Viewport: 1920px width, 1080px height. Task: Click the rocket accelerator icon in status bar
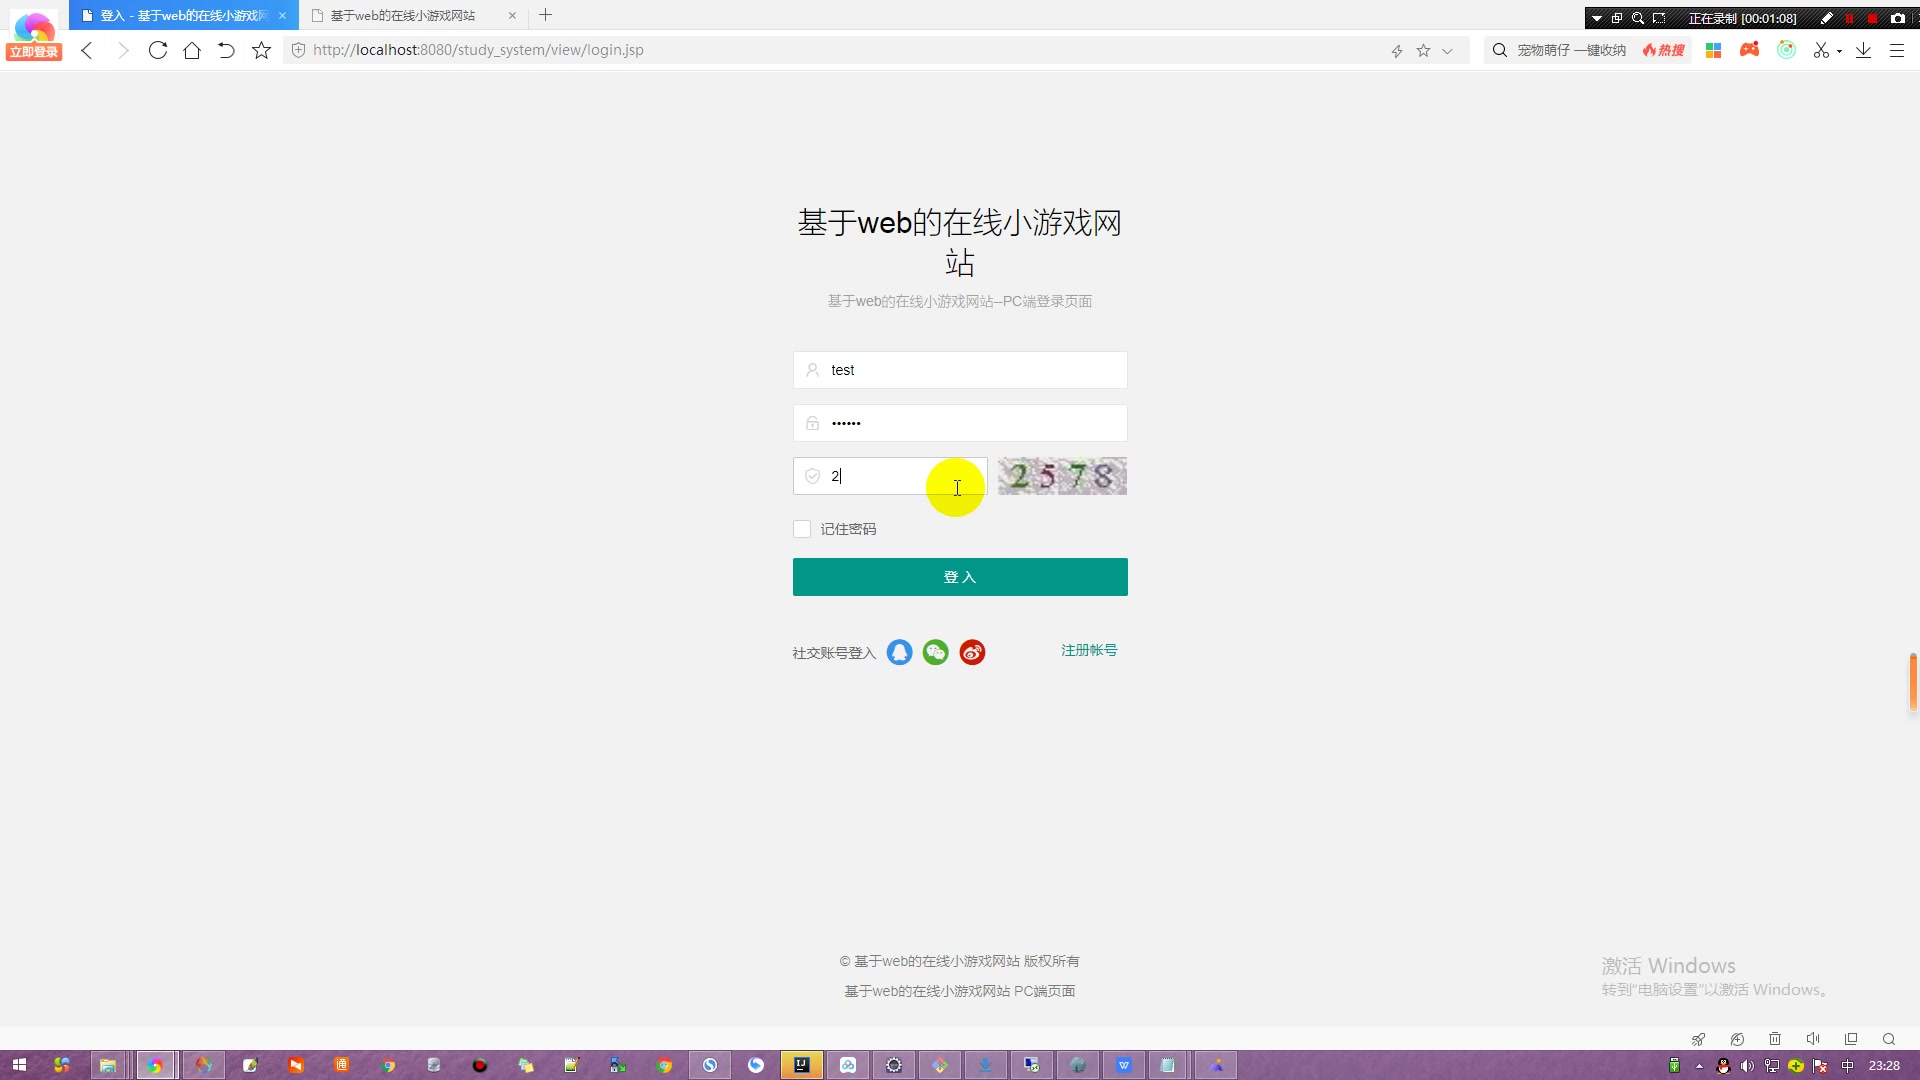(x=1698, y=1039)
